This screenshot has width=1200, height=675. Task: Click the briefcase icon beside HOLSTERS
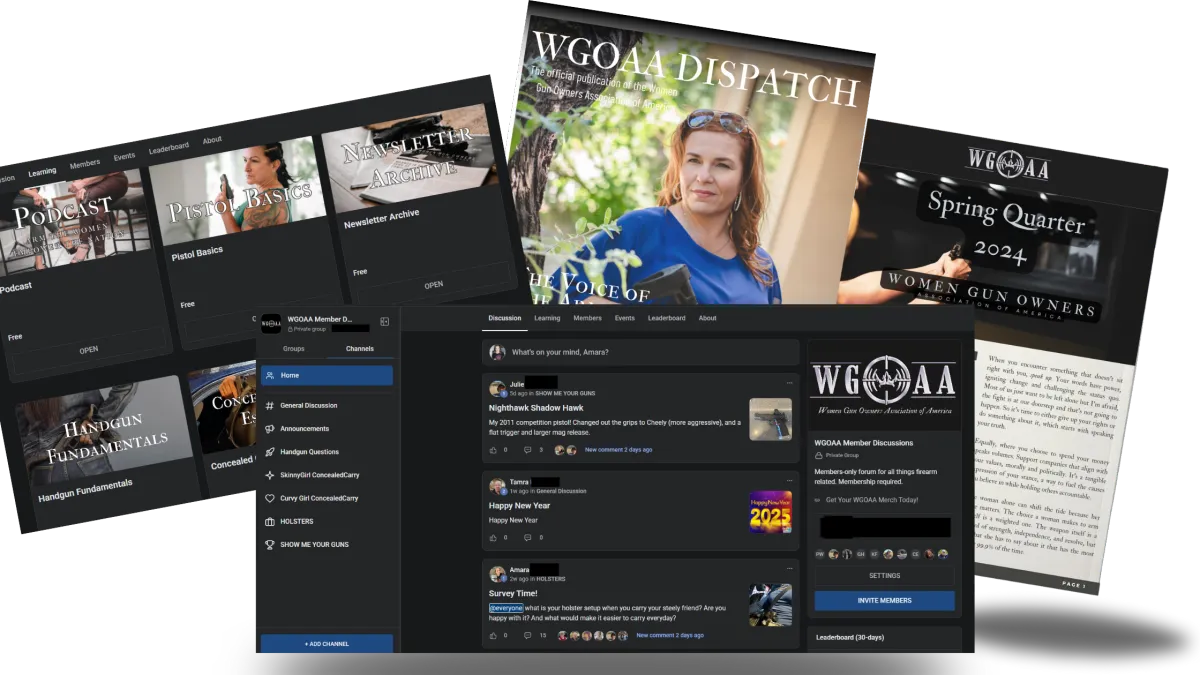(270, 521)
